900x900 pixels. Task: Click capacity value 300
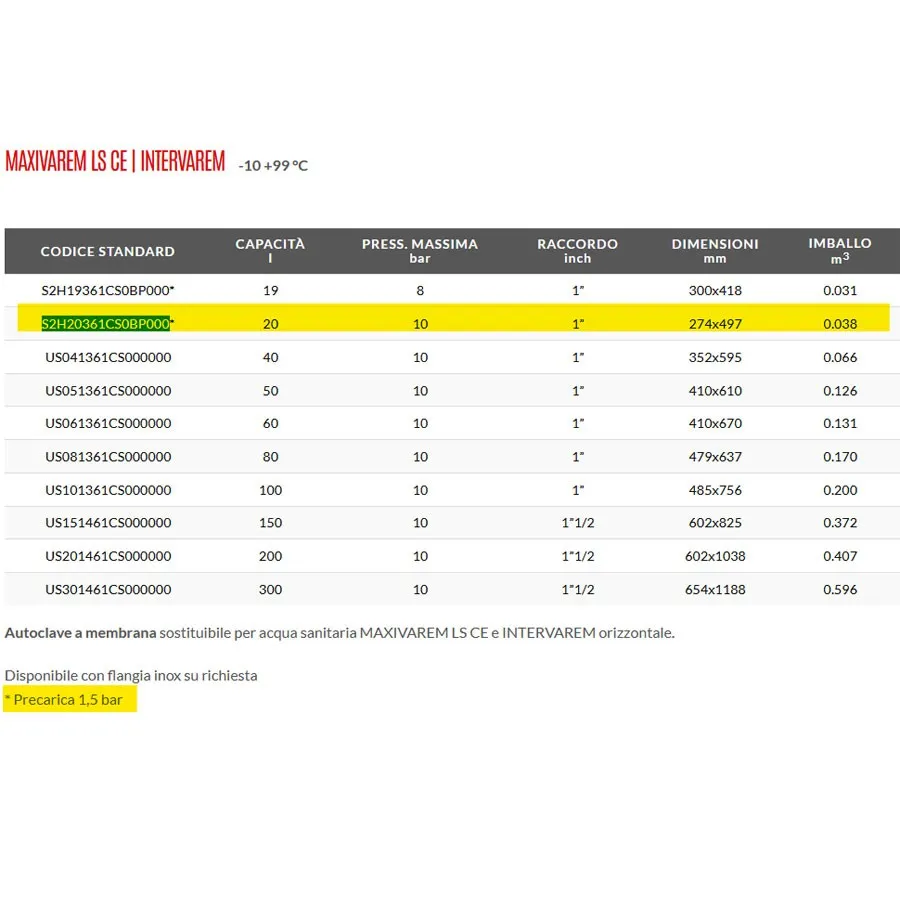[270, 589]
